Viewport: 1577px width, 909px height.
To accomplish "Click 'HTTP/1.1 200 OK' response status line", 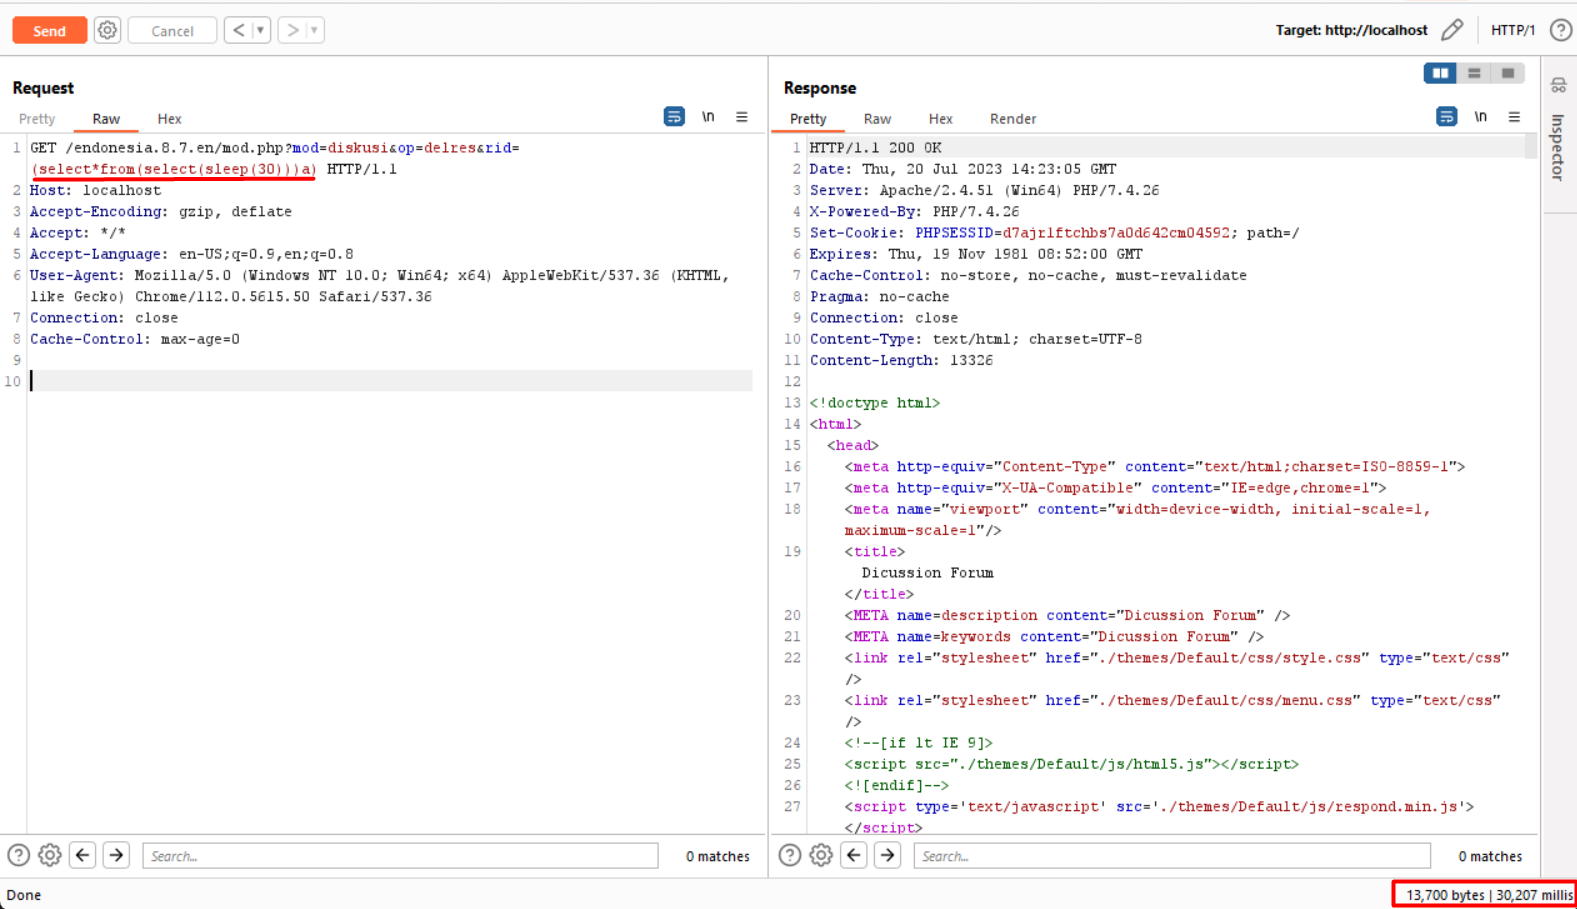I will click(x=875, y=148).
